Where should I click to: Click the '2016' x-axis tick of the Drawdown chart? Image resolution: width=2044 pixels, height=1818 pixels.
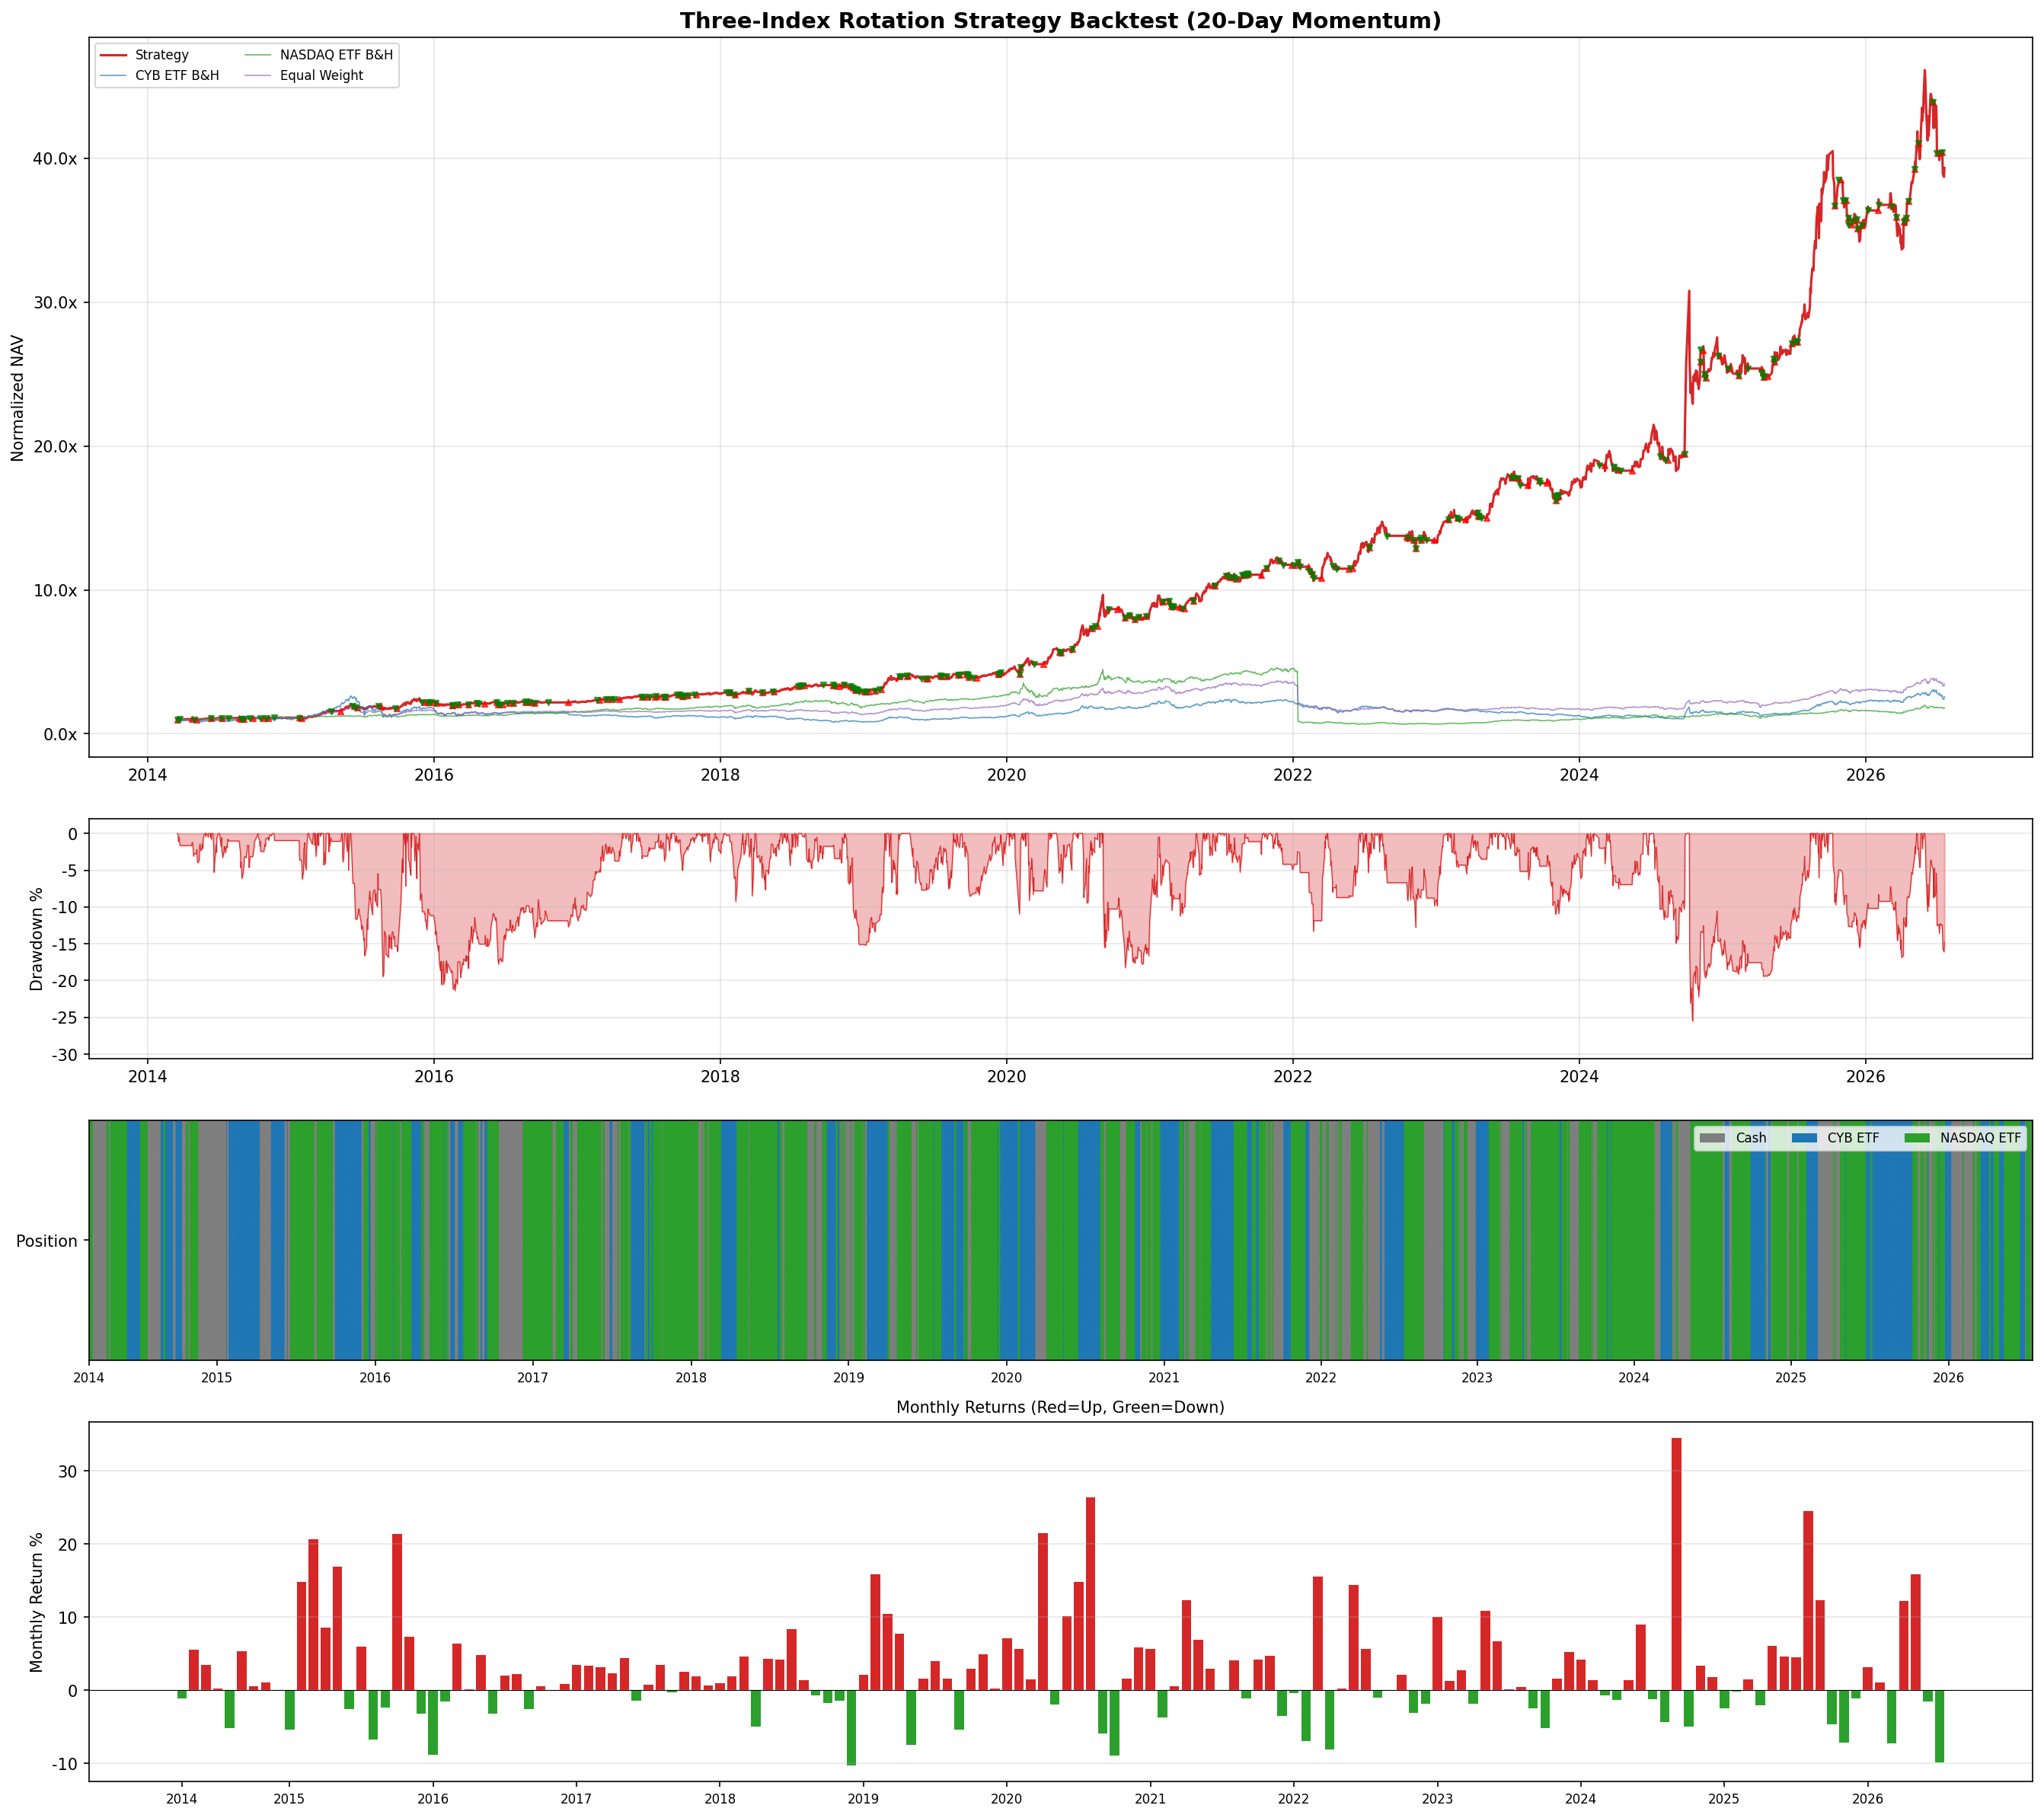pos(434,1077)
